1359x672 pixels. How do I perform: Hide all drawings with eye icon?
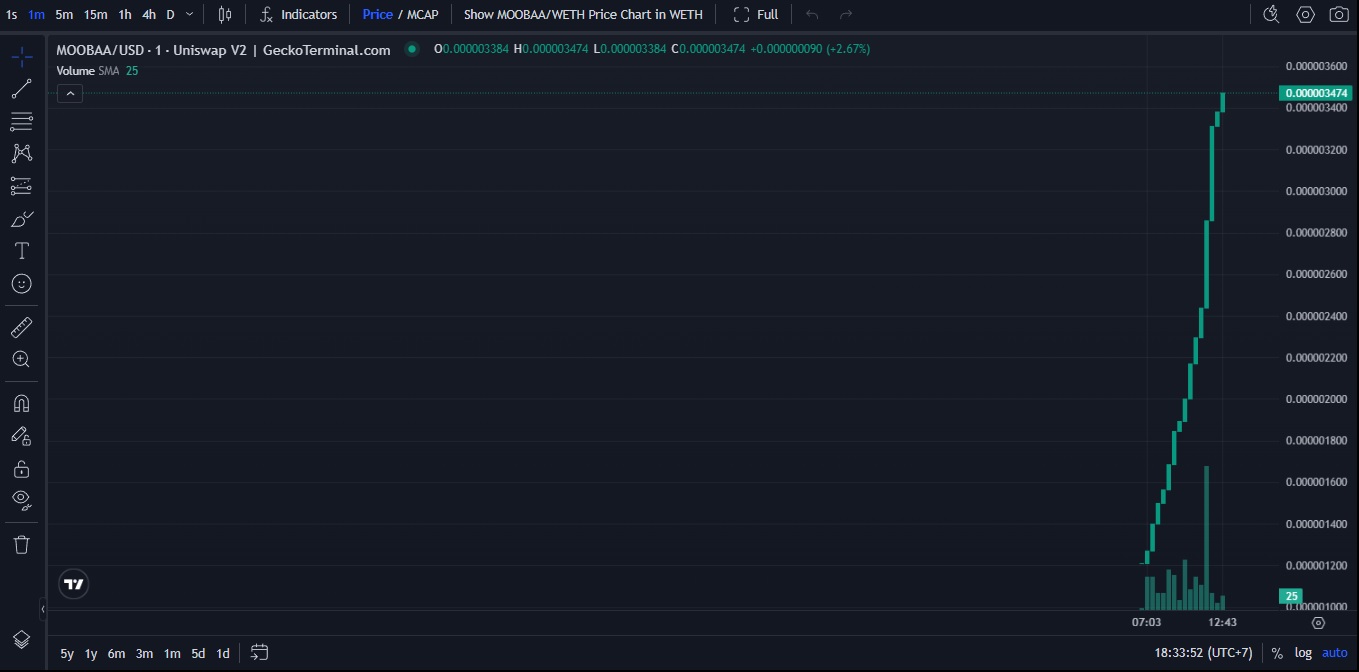coord(21,500)
